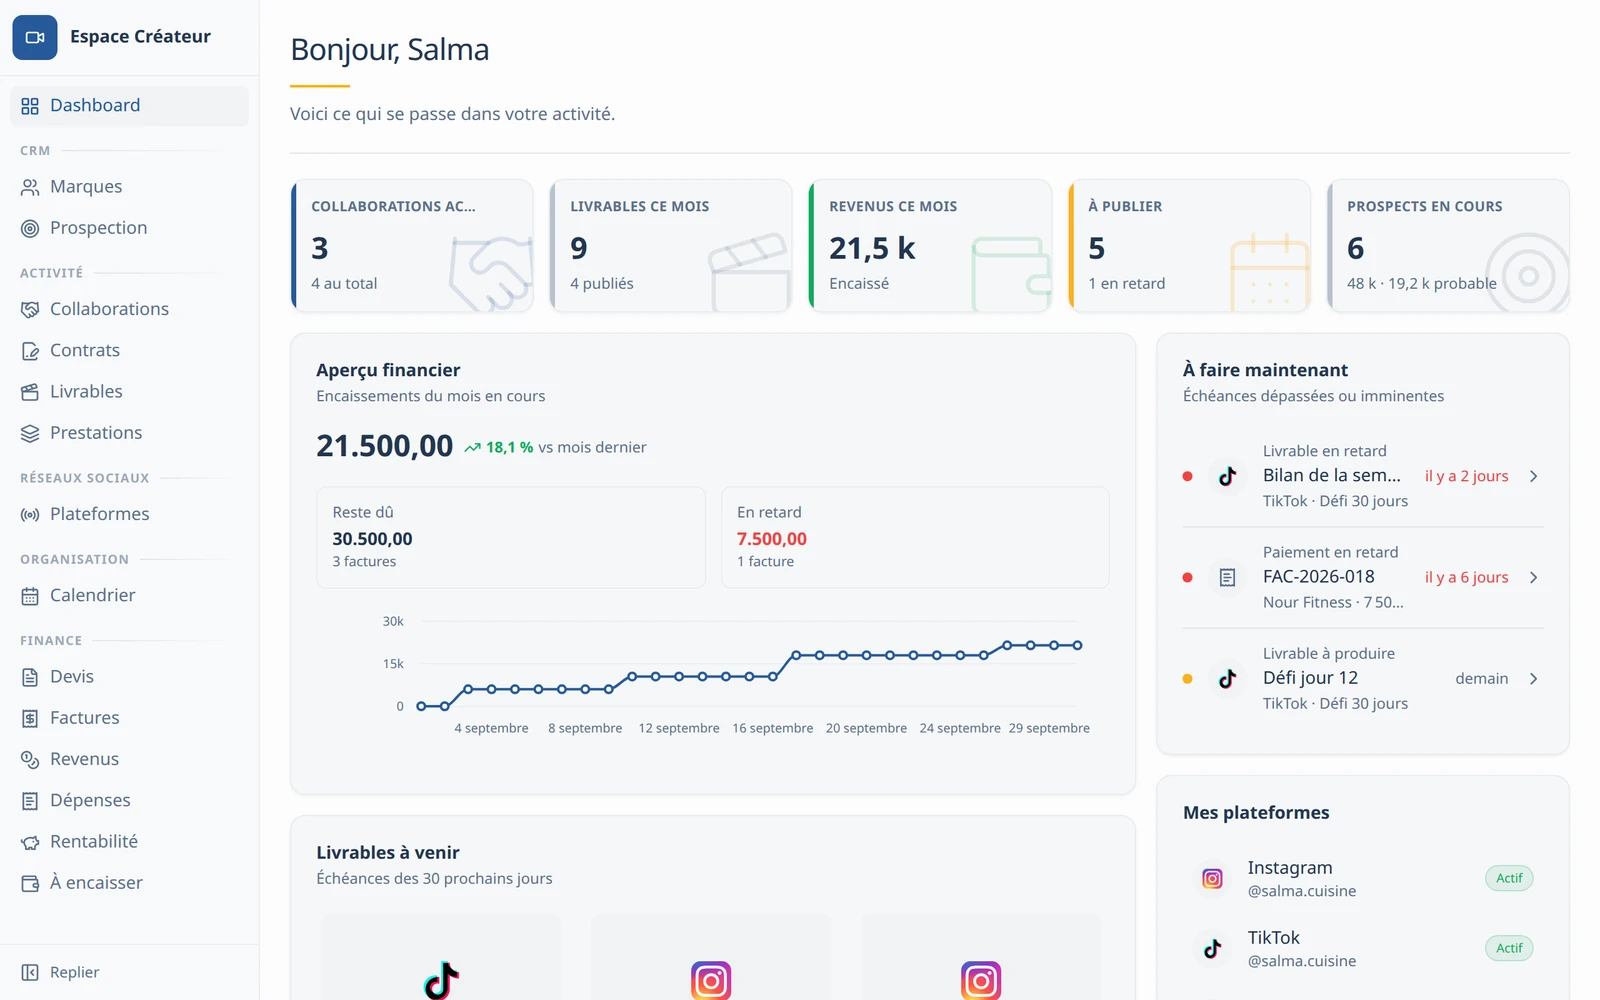
Task: Click the 'il y a 6 jours' label
Action: (1466, 577)
